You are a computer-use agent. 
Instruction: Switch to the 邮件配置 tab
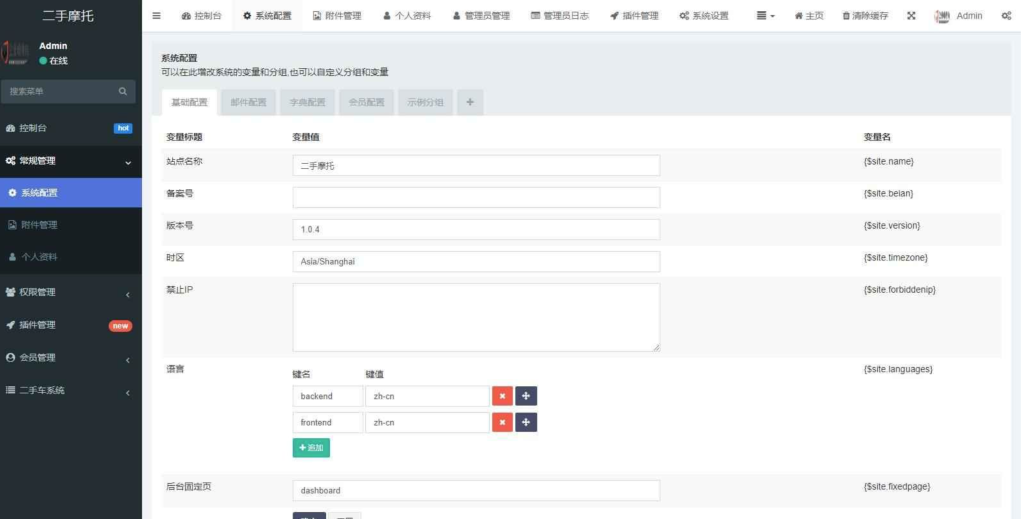[248, 102]
